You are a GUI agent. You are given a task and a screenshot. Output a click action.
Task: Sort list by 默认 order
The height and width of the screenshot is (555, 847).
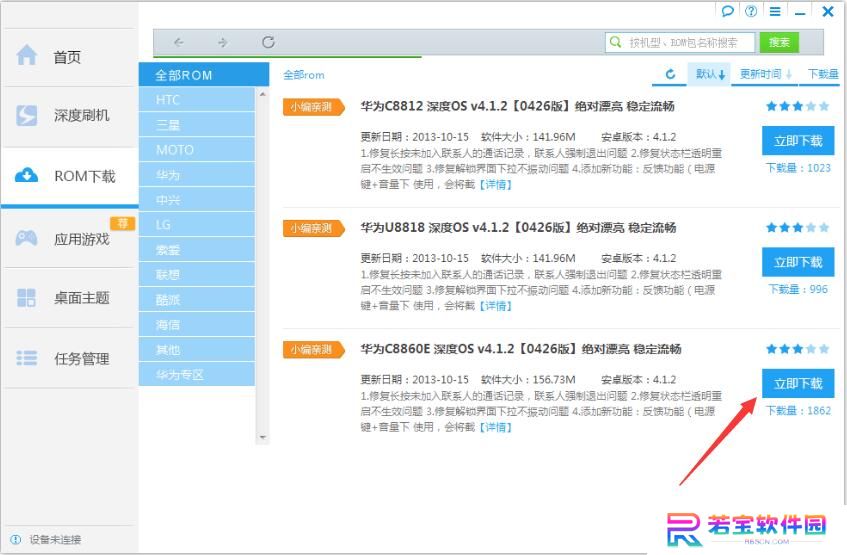(710, 74)
